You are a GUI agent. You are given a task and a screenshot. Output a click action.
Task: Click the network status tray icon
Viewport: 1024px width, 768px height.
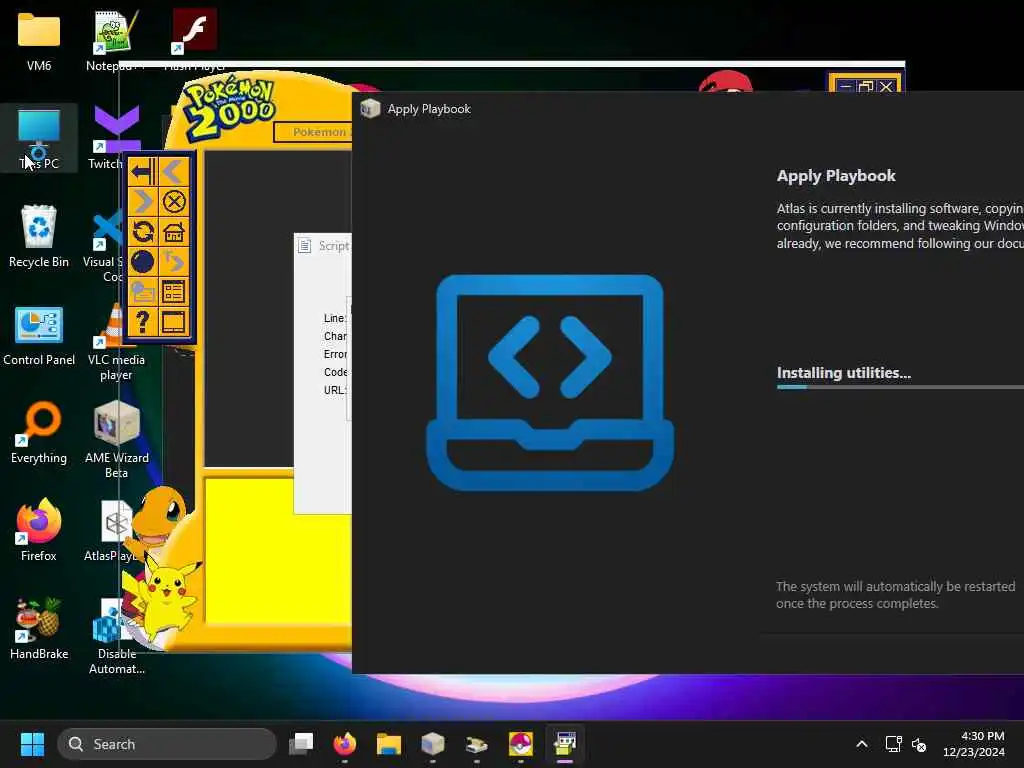click(893, 744)
